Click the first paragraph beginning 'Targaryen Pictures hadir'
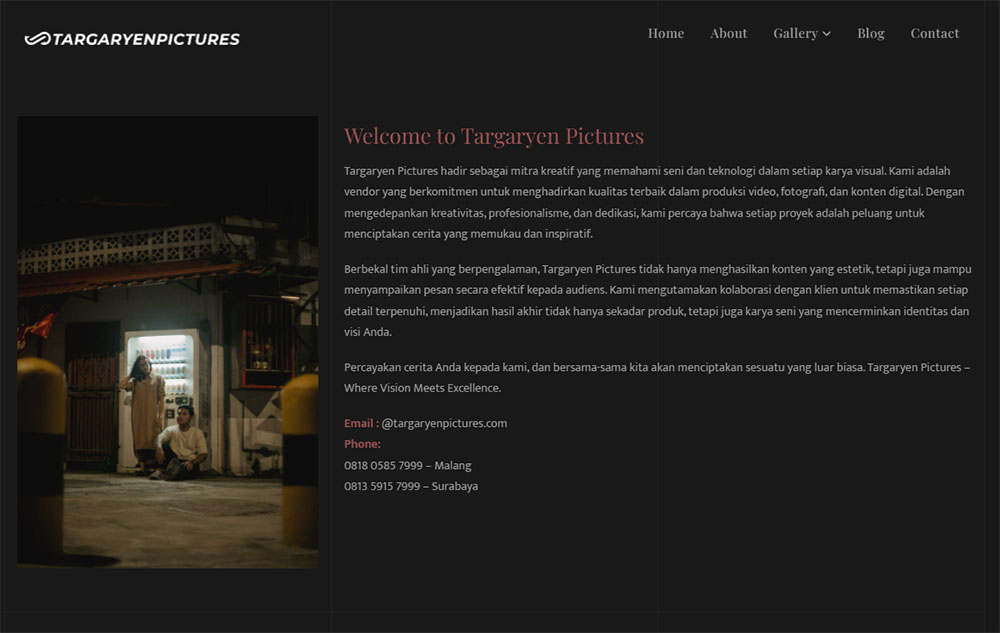The width and height of the screenshot is (1000, 633). coord(654,202)
